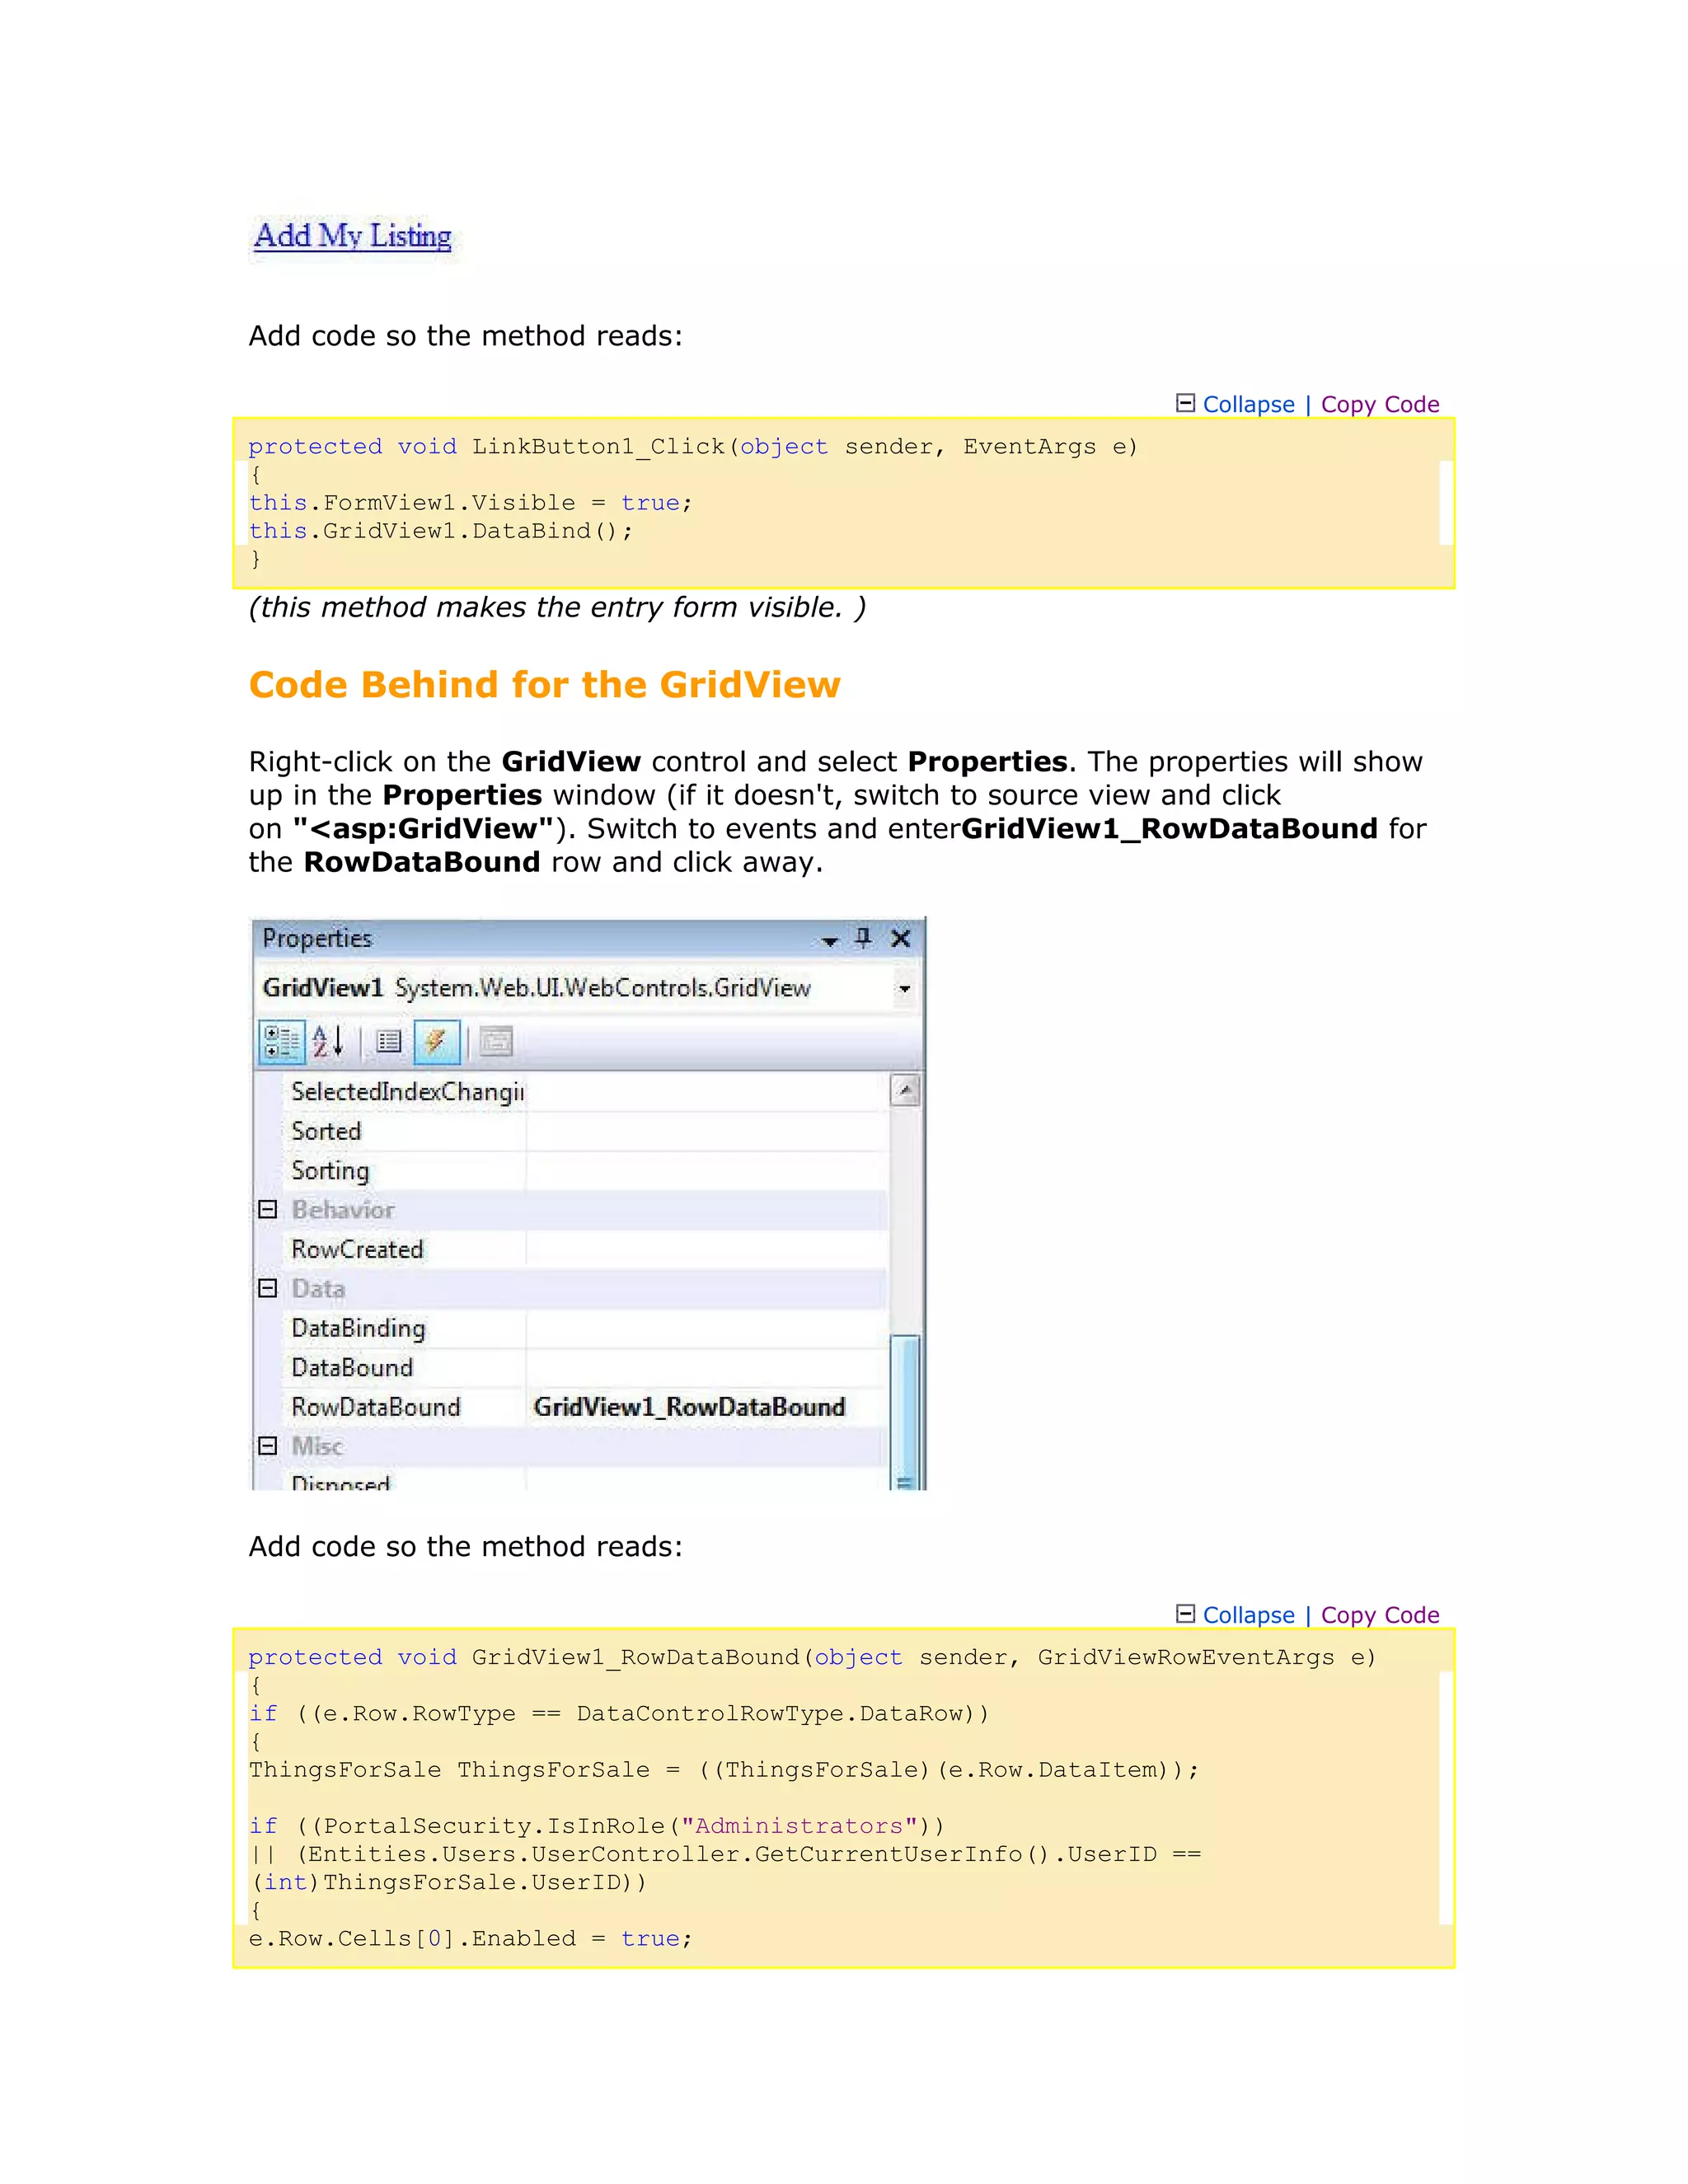Click the Alphabetical sort icon in Properties
1688x2184 pixels.
328,1042
